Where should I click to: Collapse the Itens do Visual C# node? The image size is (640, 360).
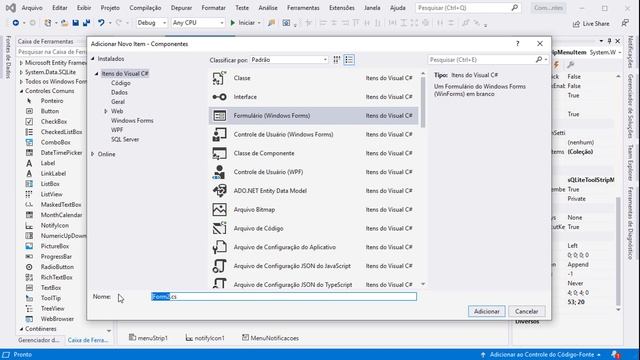[x=97, y=73]
